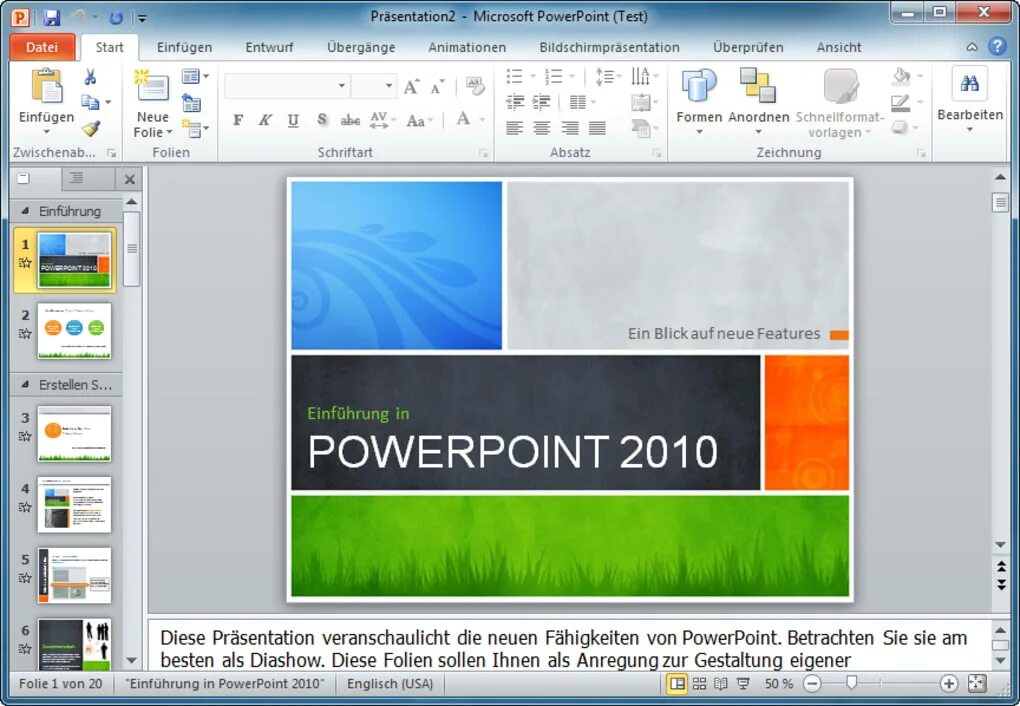
Task: Select slide 4 thumbnail
Action: (x=74, y=504)
